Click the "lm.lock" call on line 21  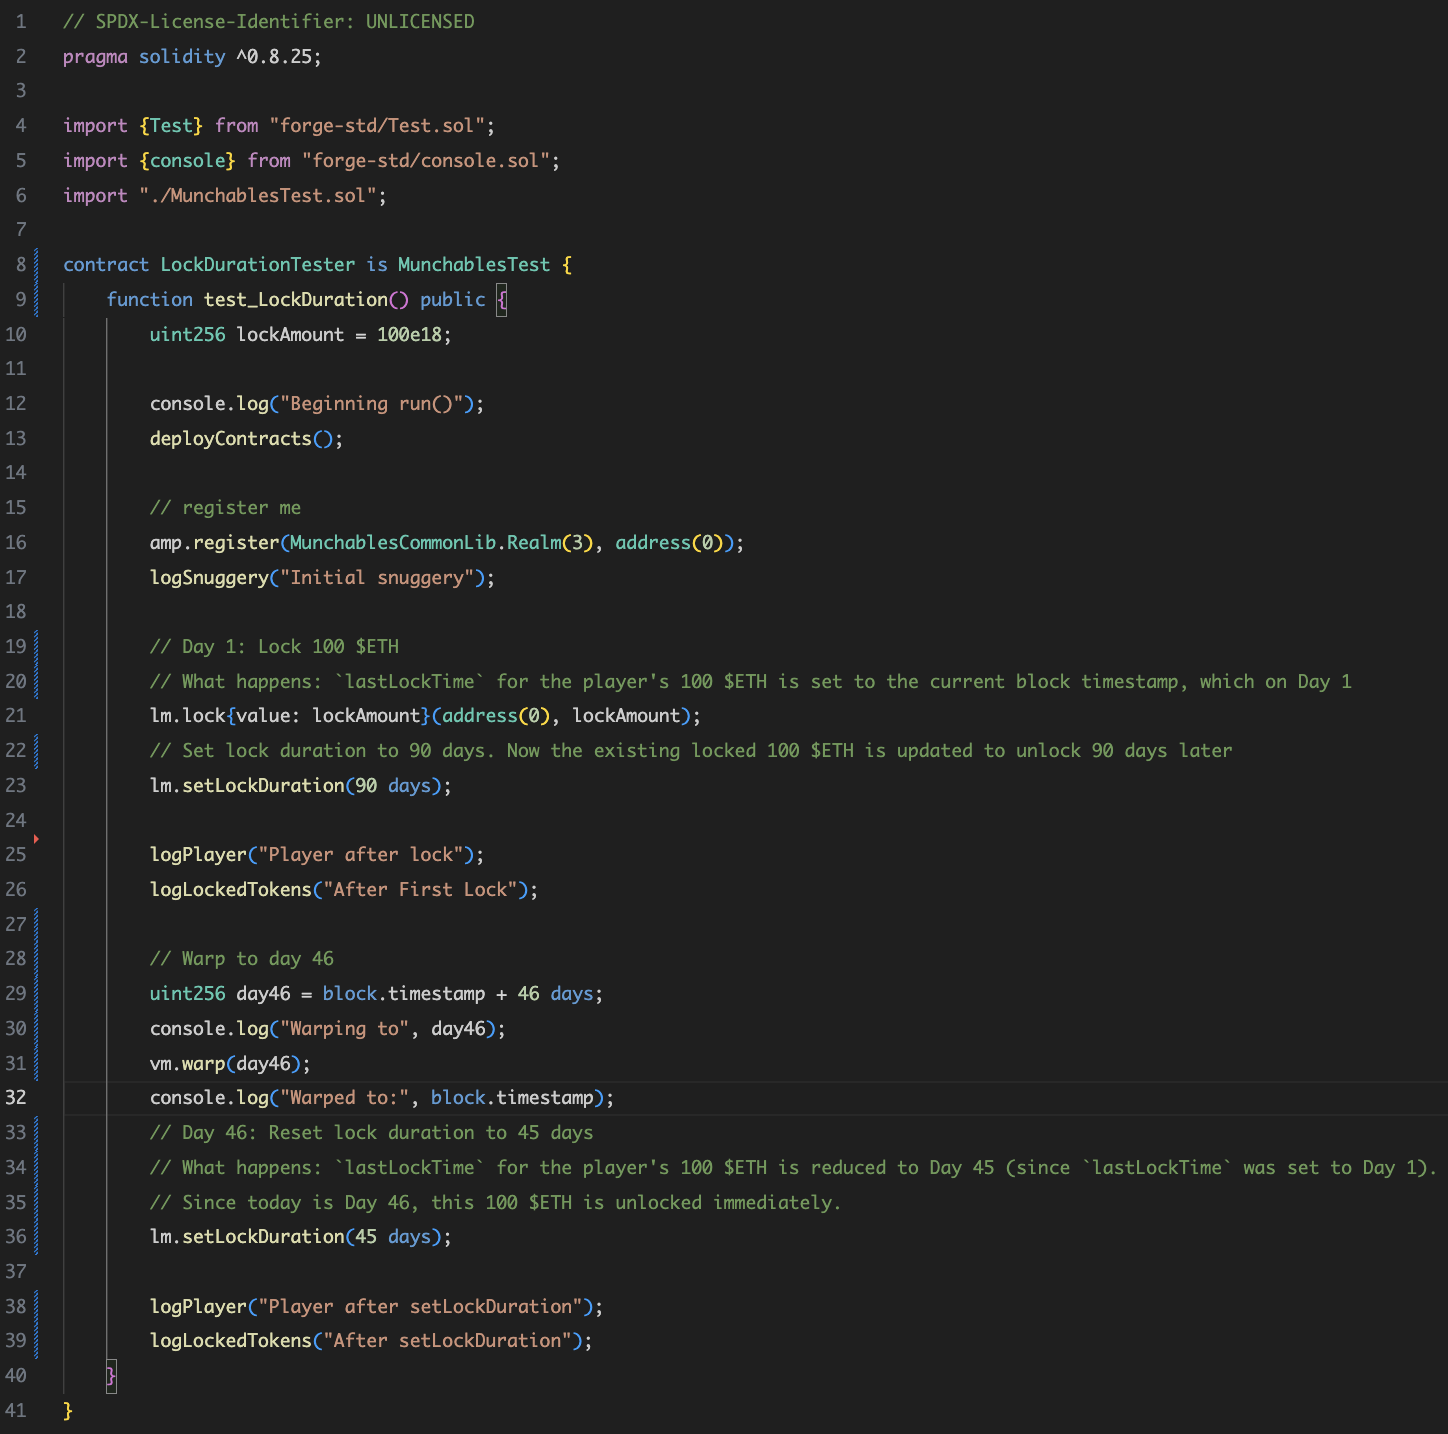pos(188,715)
